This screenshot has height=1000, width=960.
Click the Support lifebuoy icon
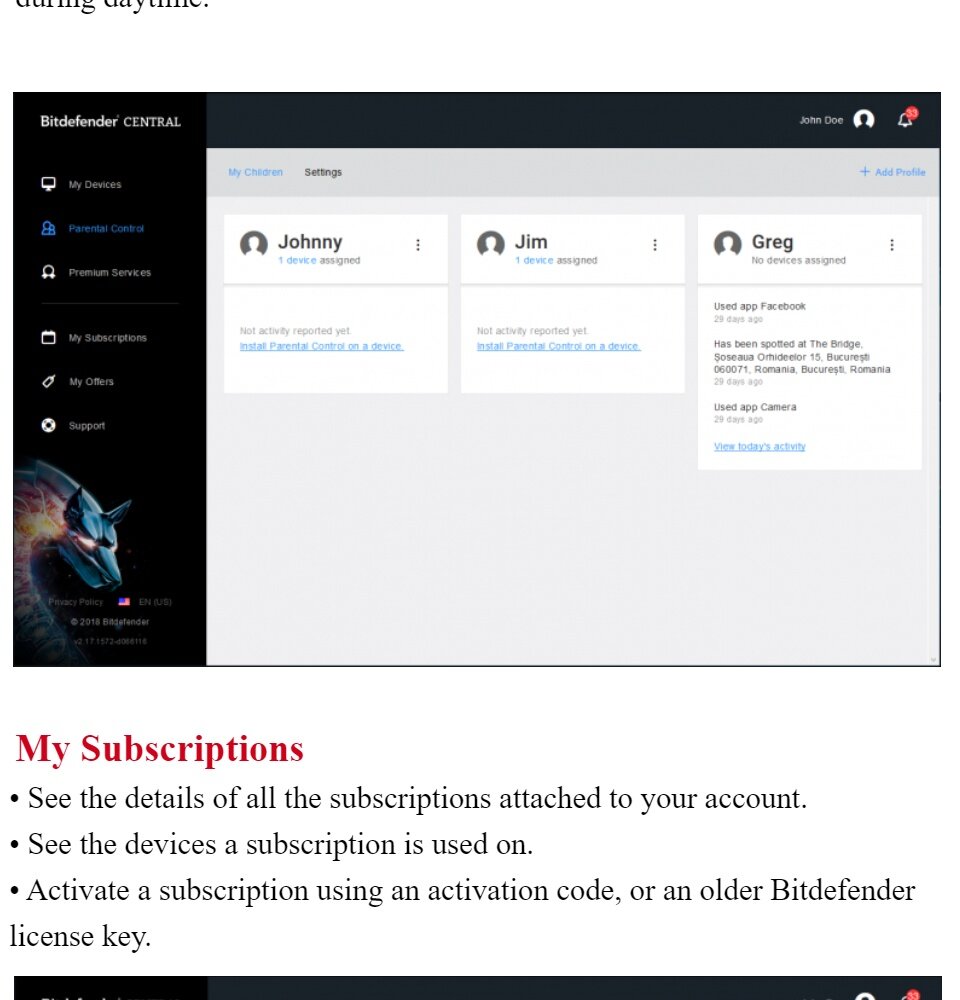click(48, 425)
